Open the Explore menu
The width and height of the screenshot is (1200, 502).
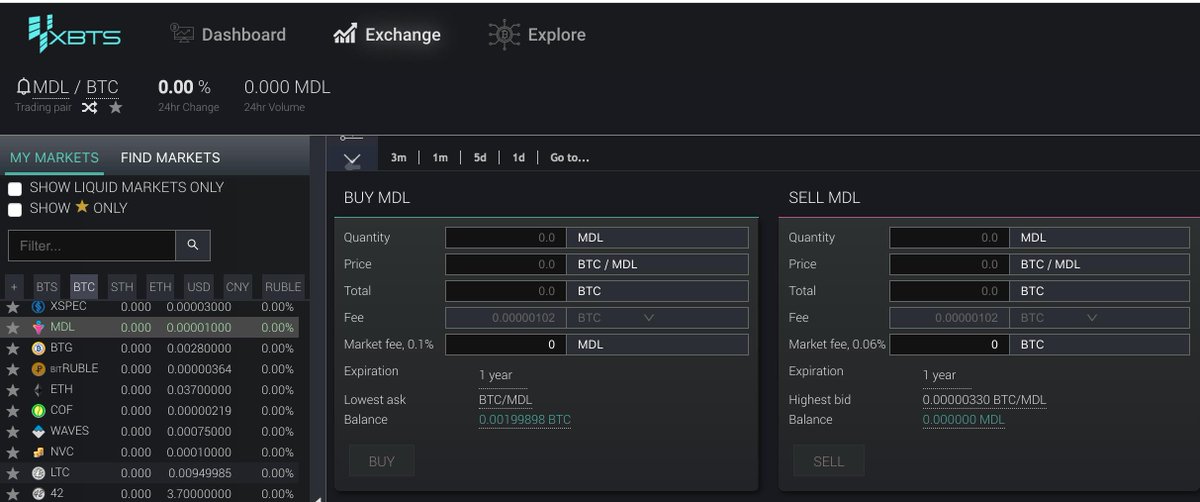[x=537, y=34]
